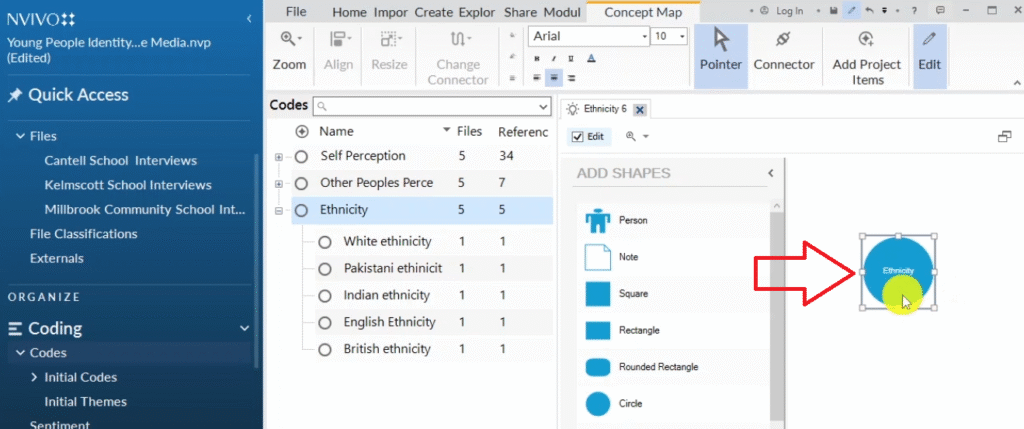Click the Log In button
The image size is (1024, 429).
click(780, 11)
